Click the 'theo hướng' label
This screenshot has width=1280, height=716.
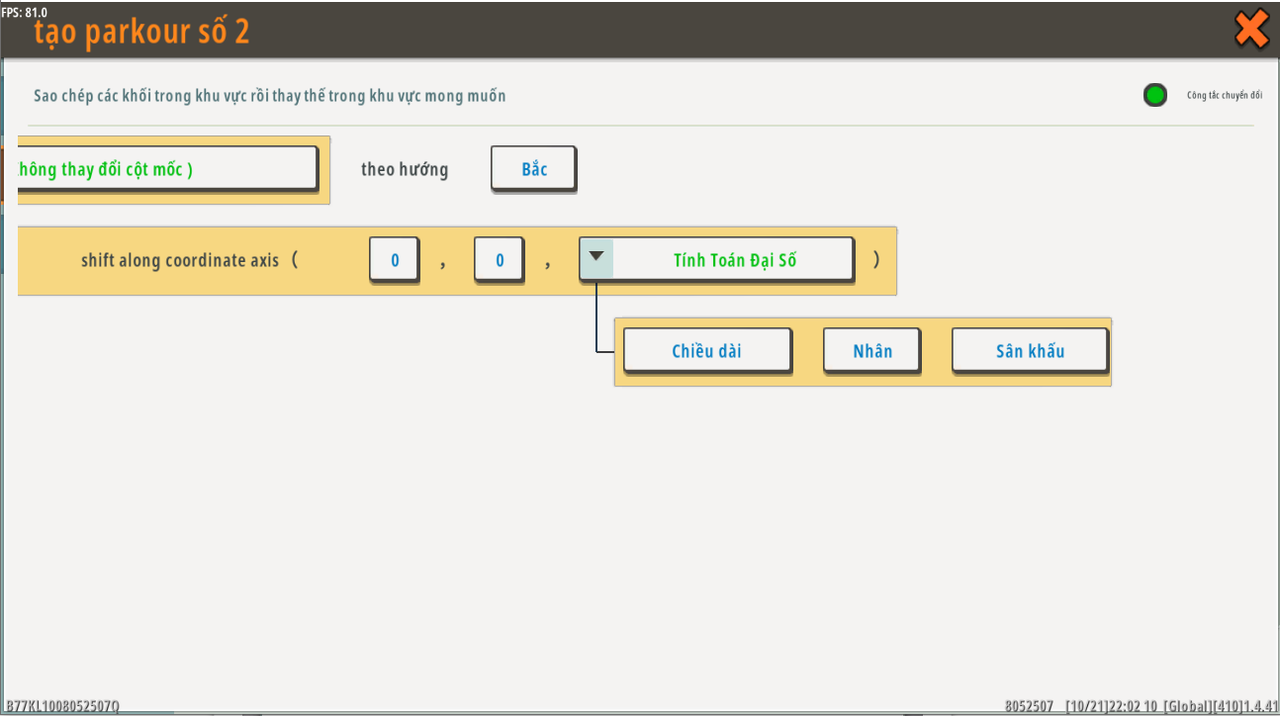tap(404, 169)
